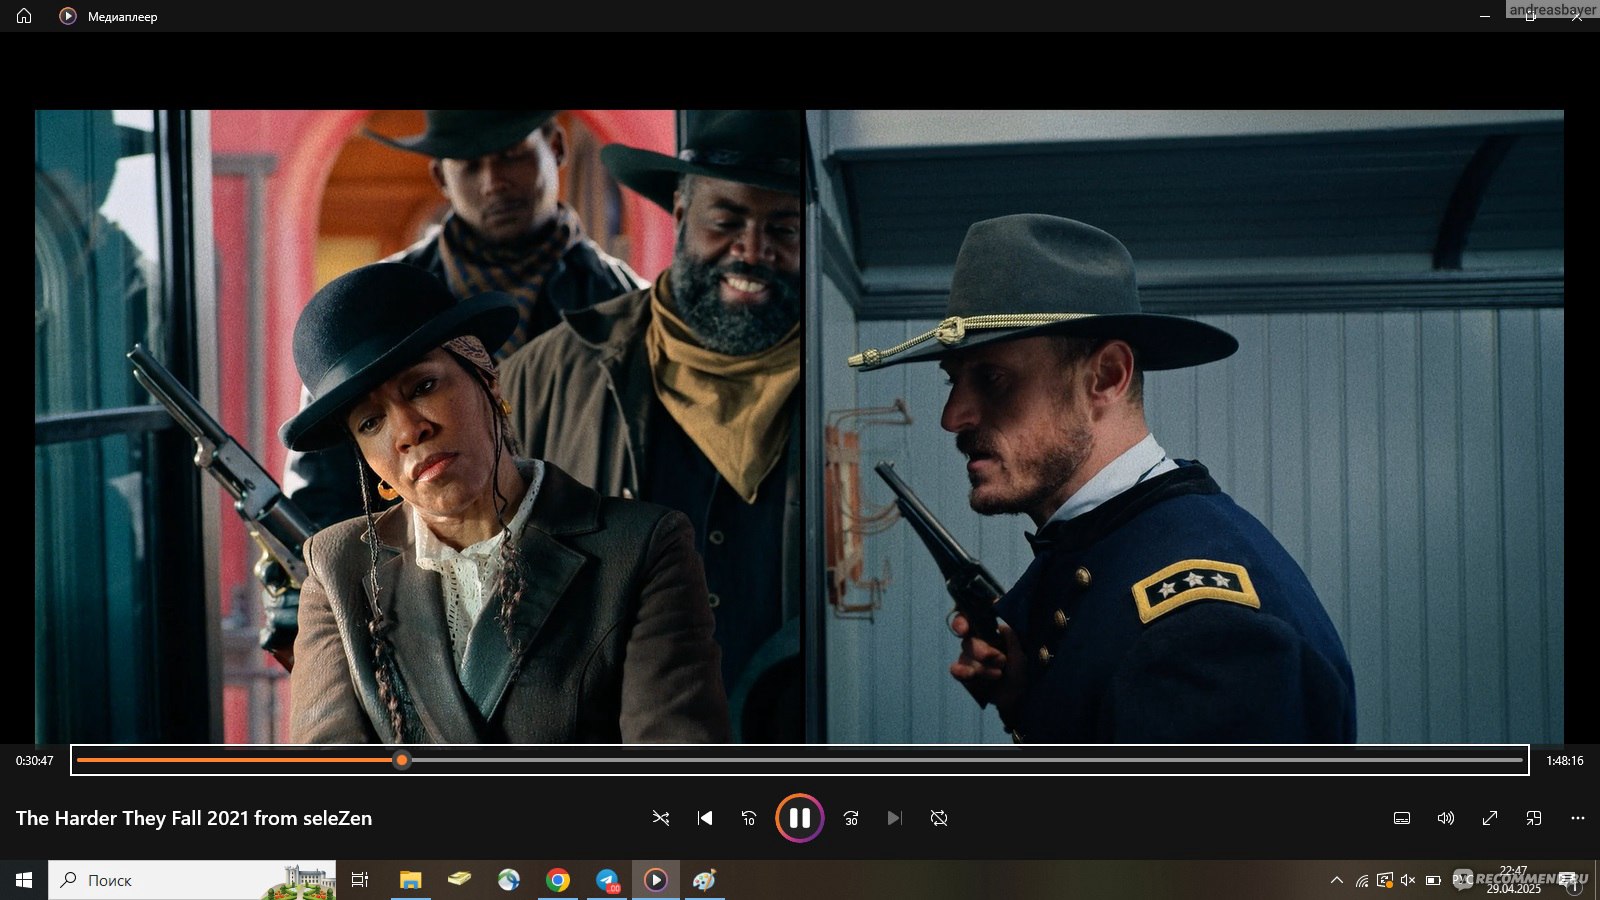Switch to mini player mode
The height and width of the screenshot is (900, 1600).
pos(1534,818)
